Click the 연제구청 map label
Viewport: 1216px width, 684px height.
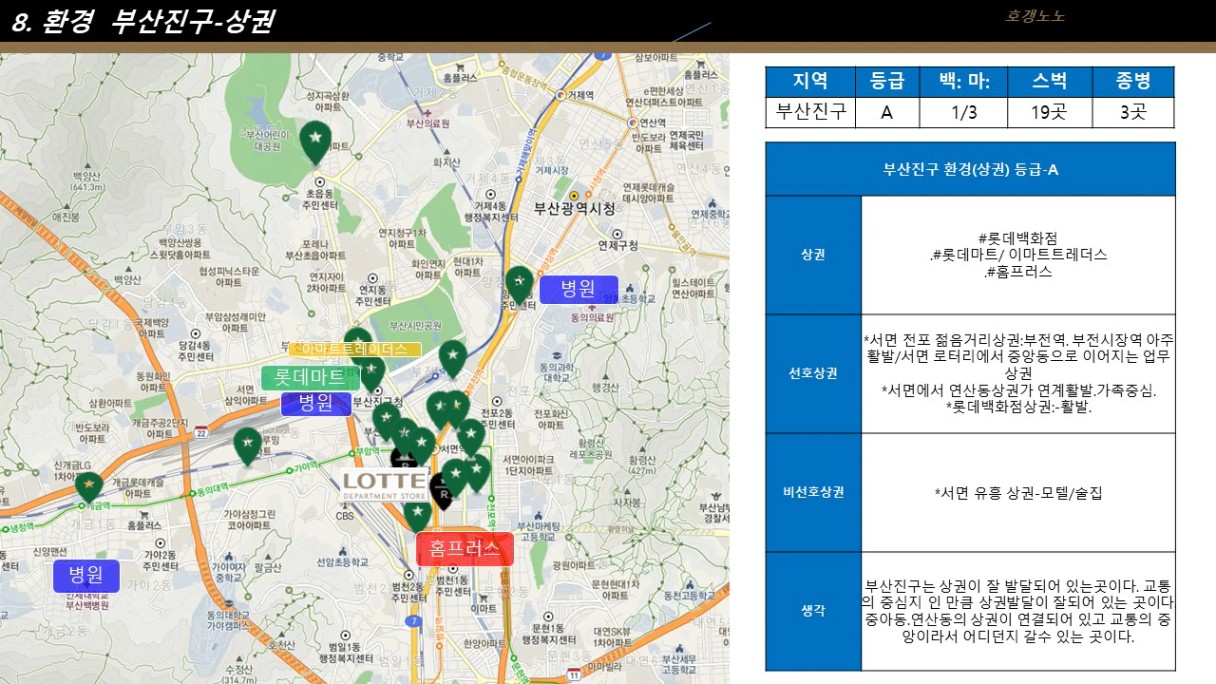[618, 244]
